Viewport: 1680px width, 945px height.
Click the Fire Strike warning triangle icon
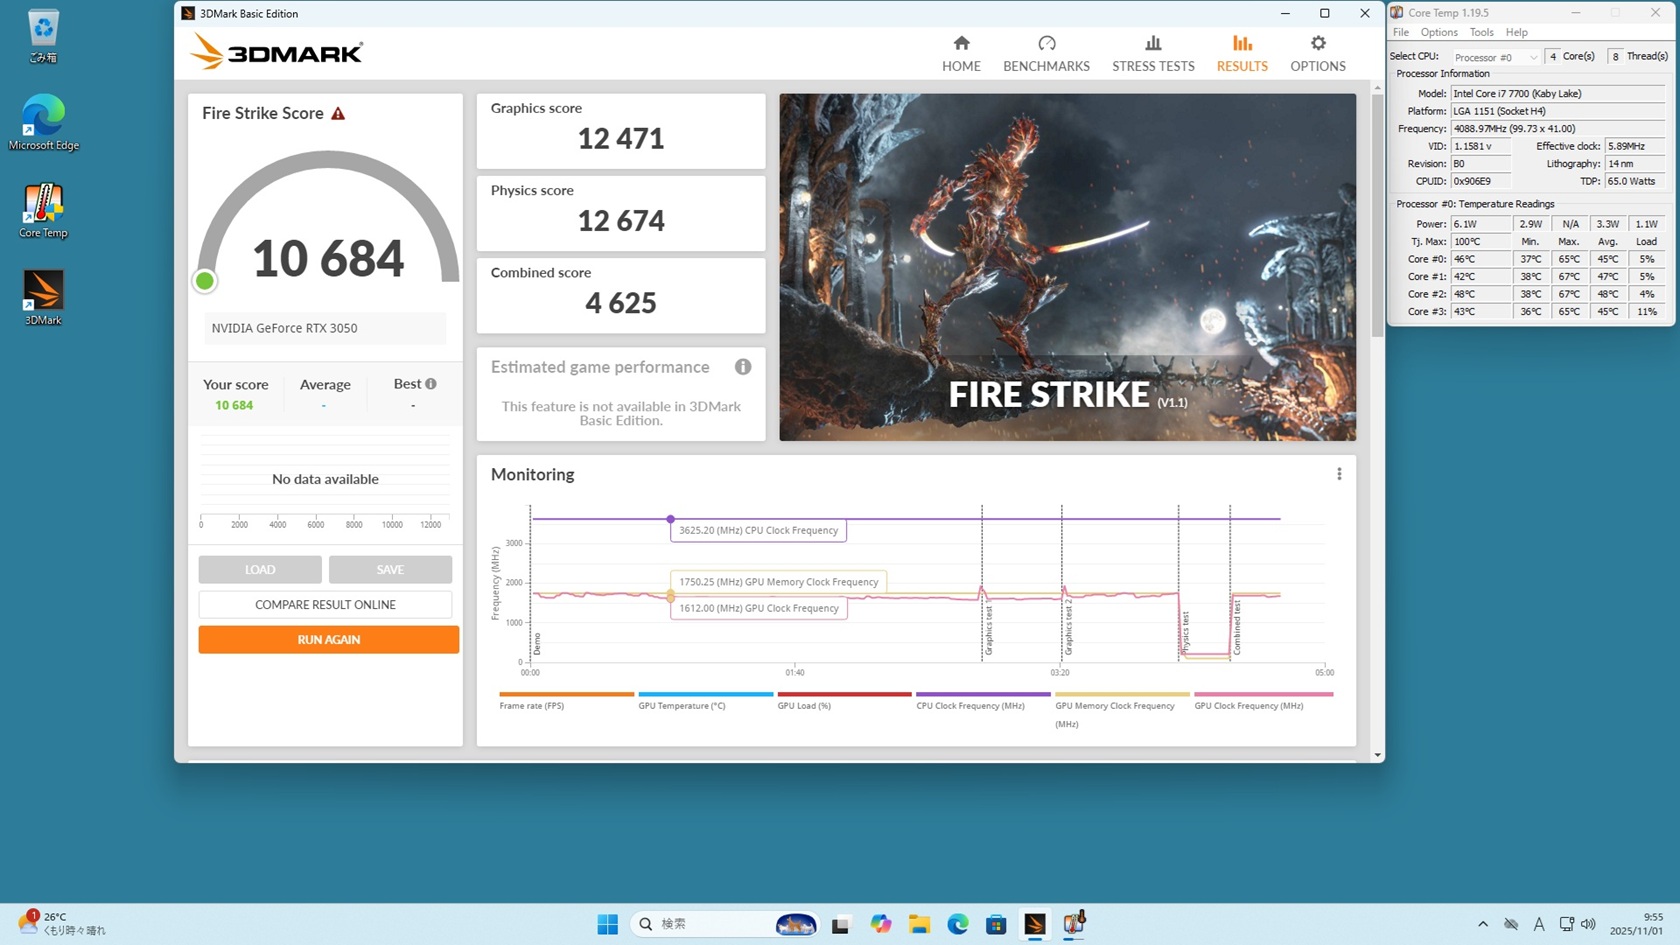(338, 114)
